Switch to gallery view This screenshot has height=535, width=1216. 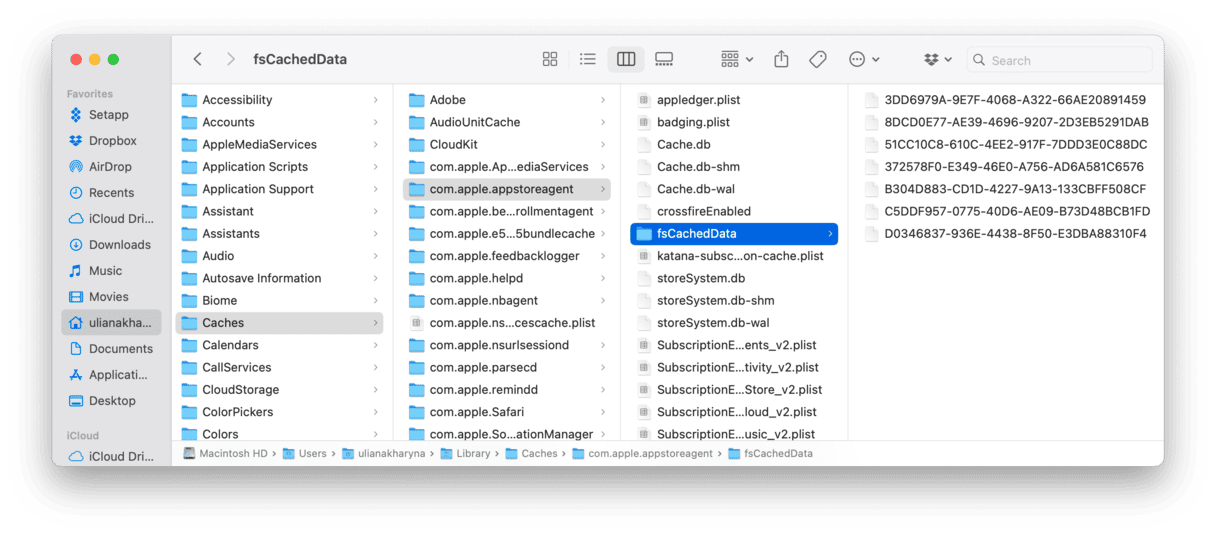click(664, 59)
